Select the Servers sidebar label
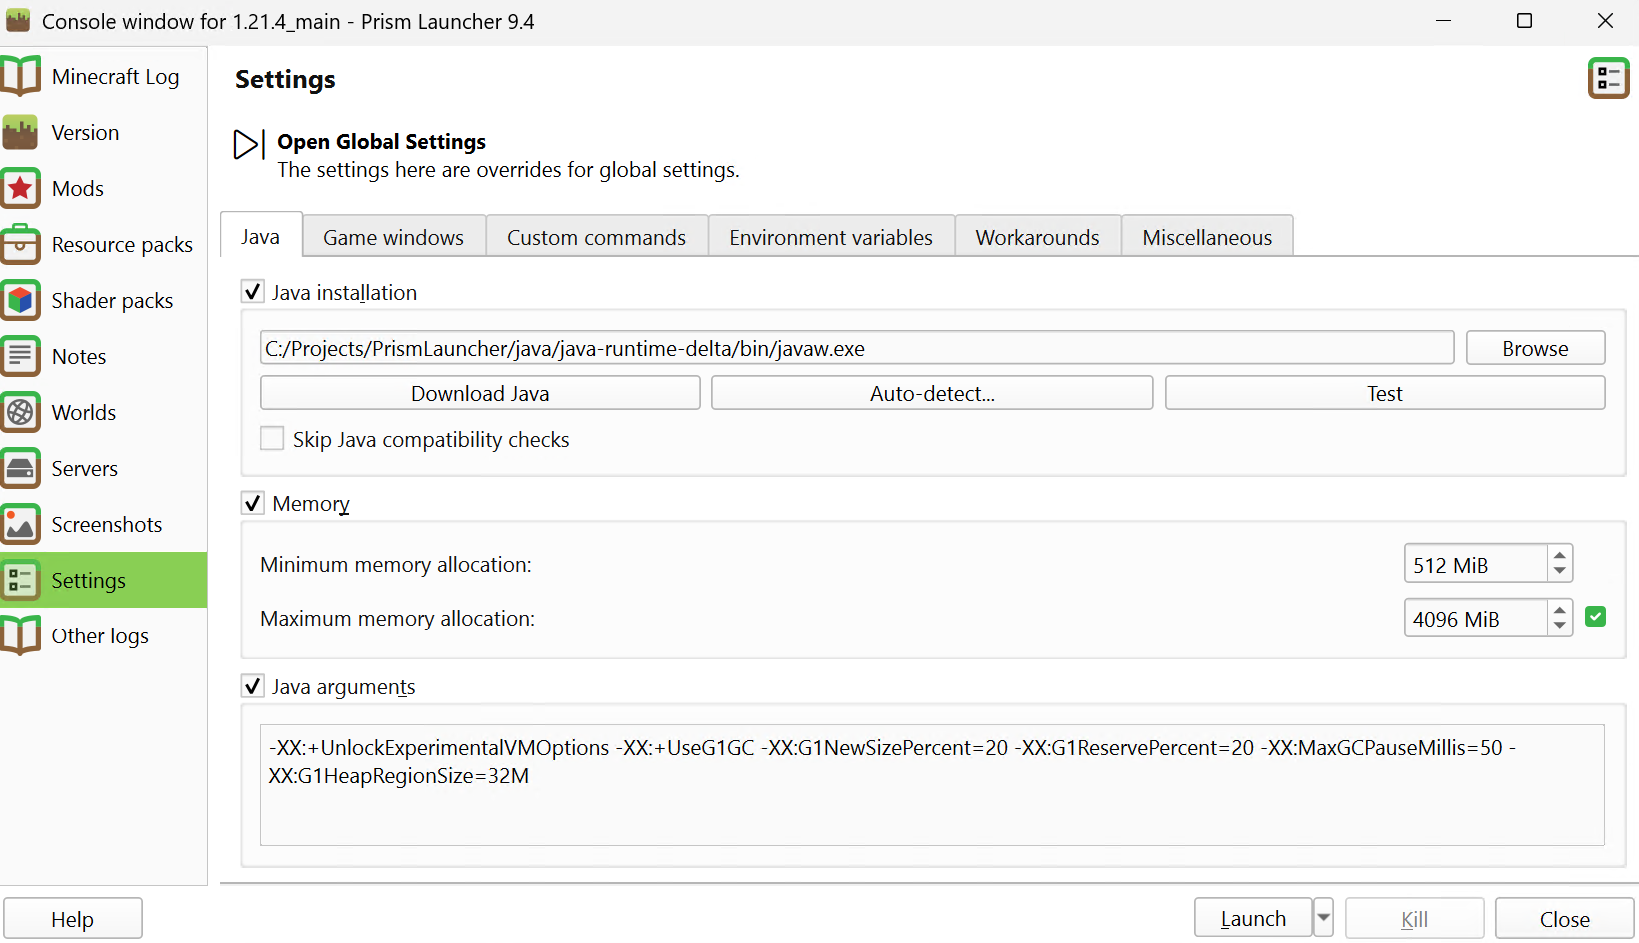Image resolution: width=1639 pixels, height=943 pixels. (85, 468)
